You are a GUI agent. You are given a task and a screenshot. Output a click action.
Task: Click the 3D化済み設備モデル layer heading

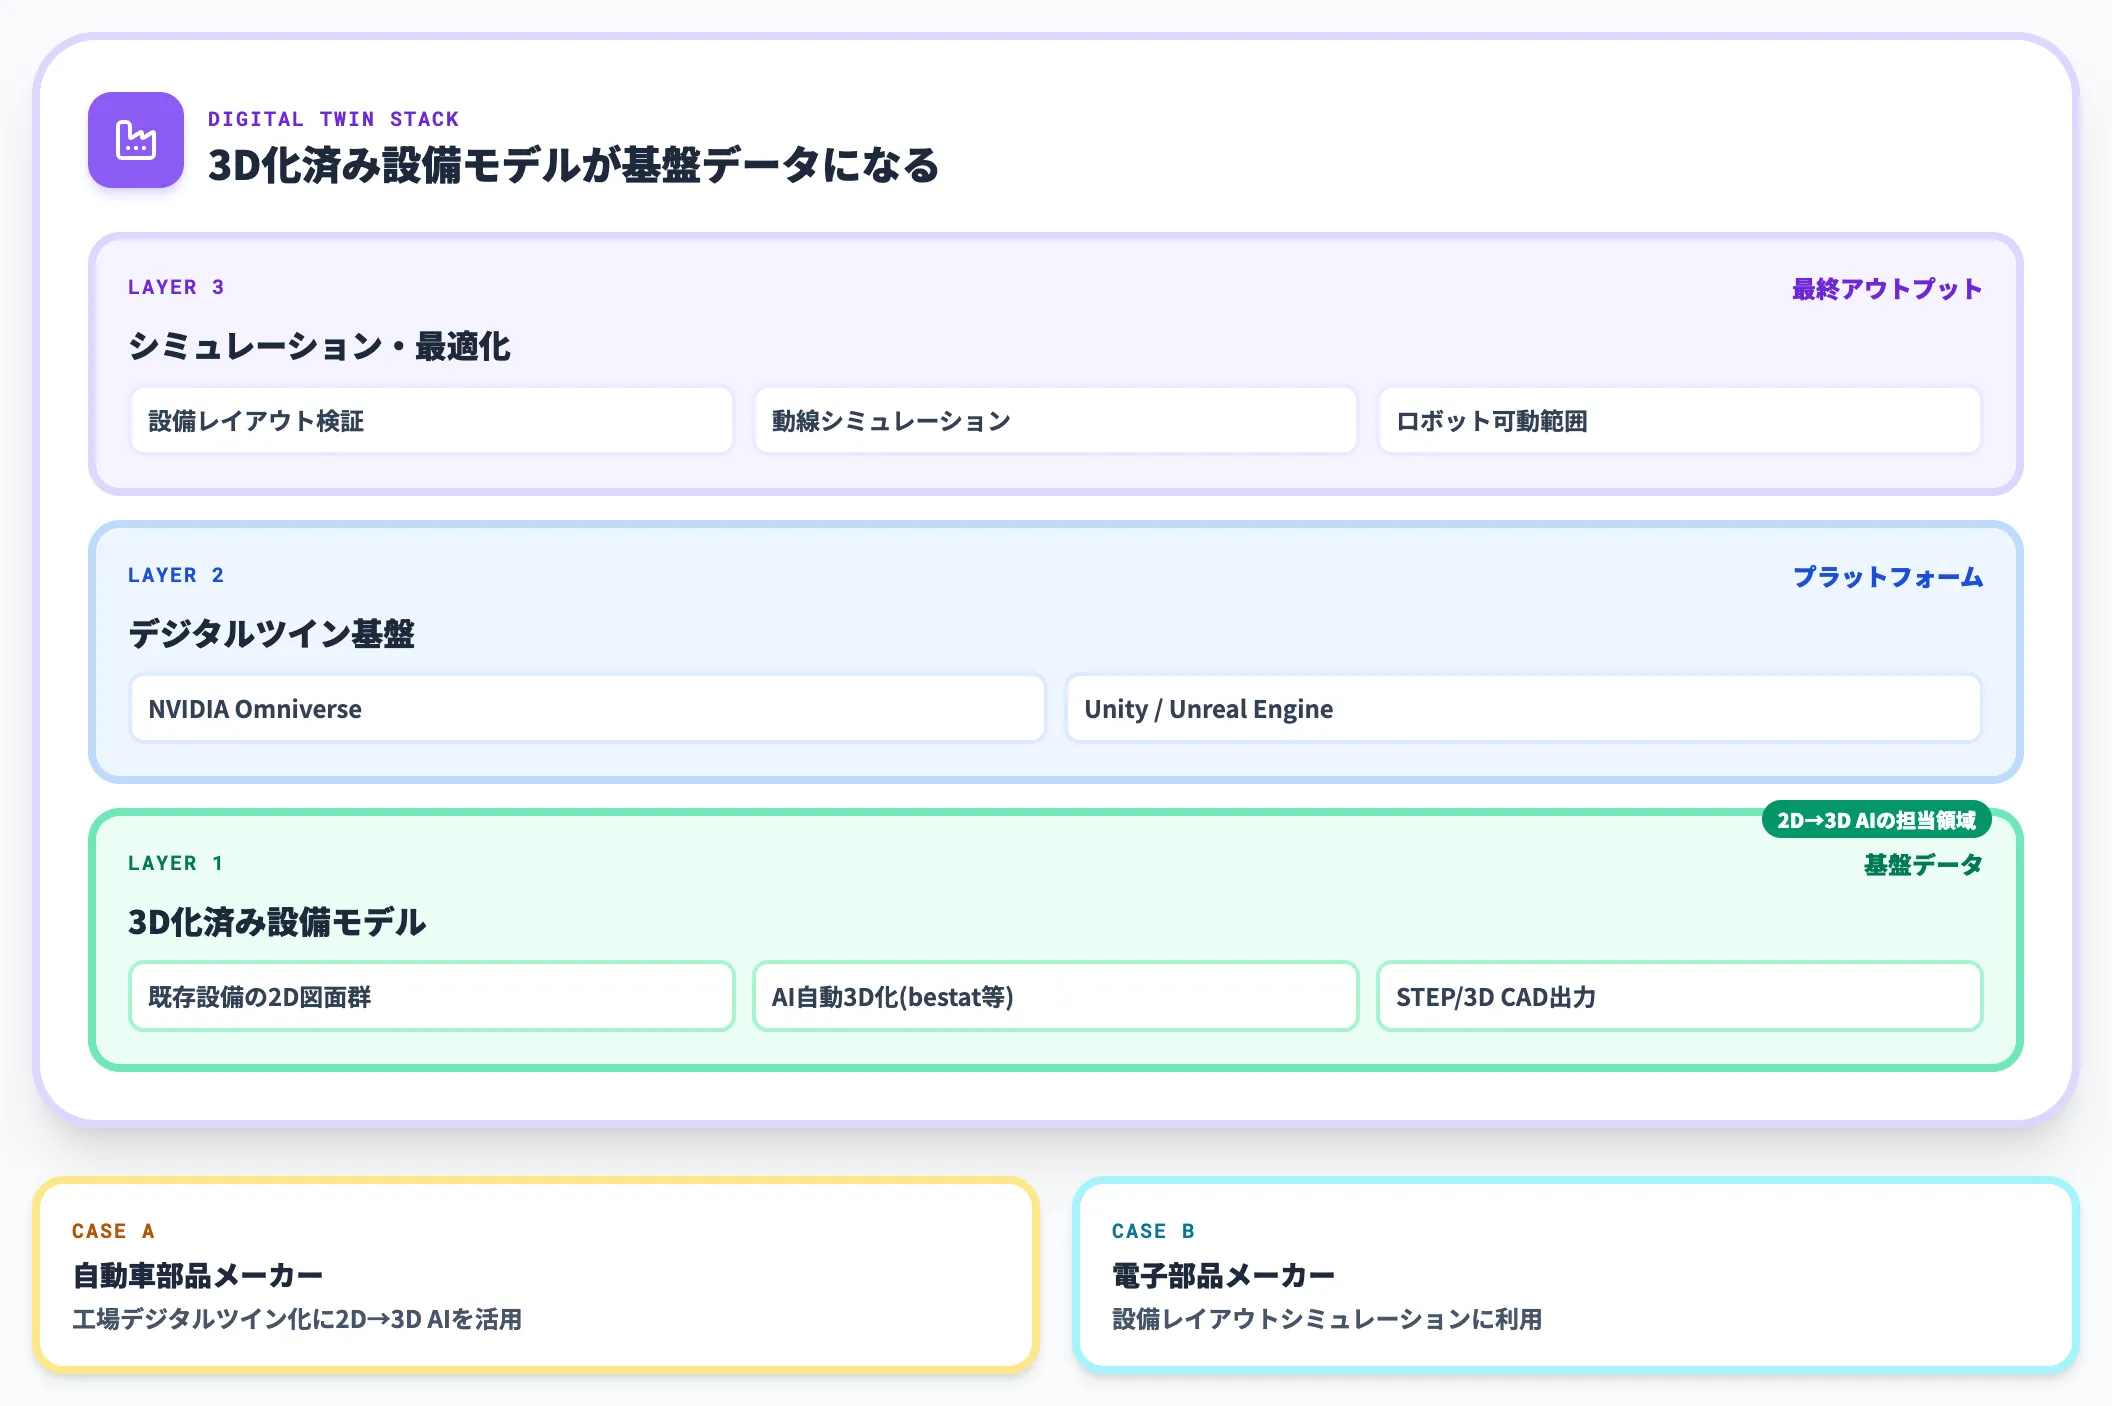tap(277, 922)
